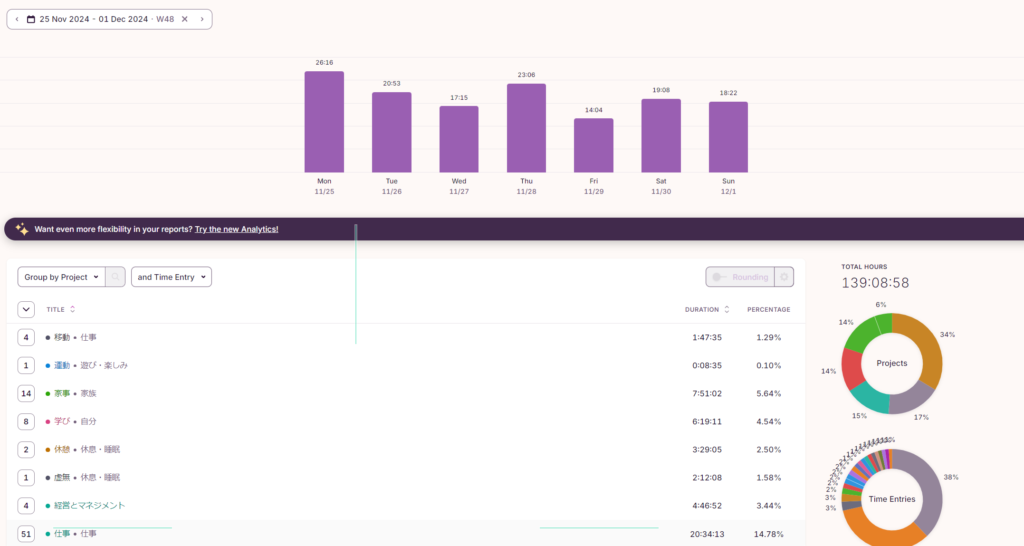Click the search icon beside Group by Project
The height and width of the screenshot is (546, 1024).
[x=115, y=277]
